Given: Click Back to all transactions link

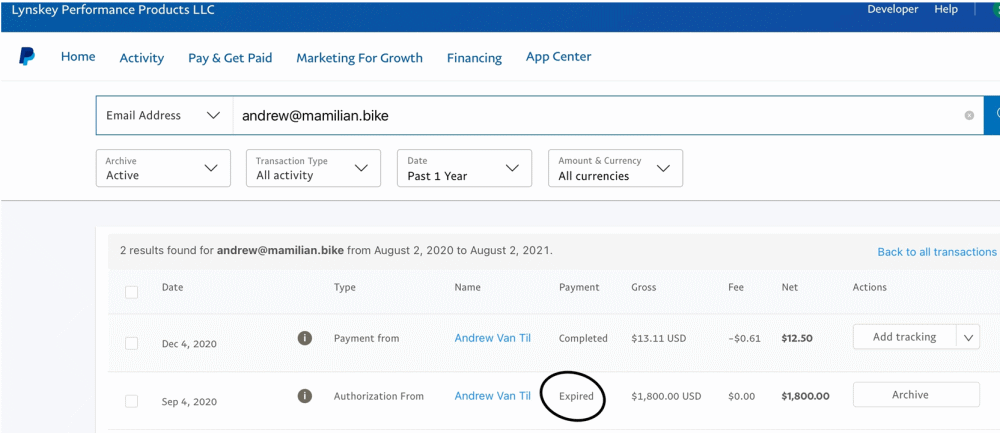Looking at the screenshot, I should click(x=937, y=252).
